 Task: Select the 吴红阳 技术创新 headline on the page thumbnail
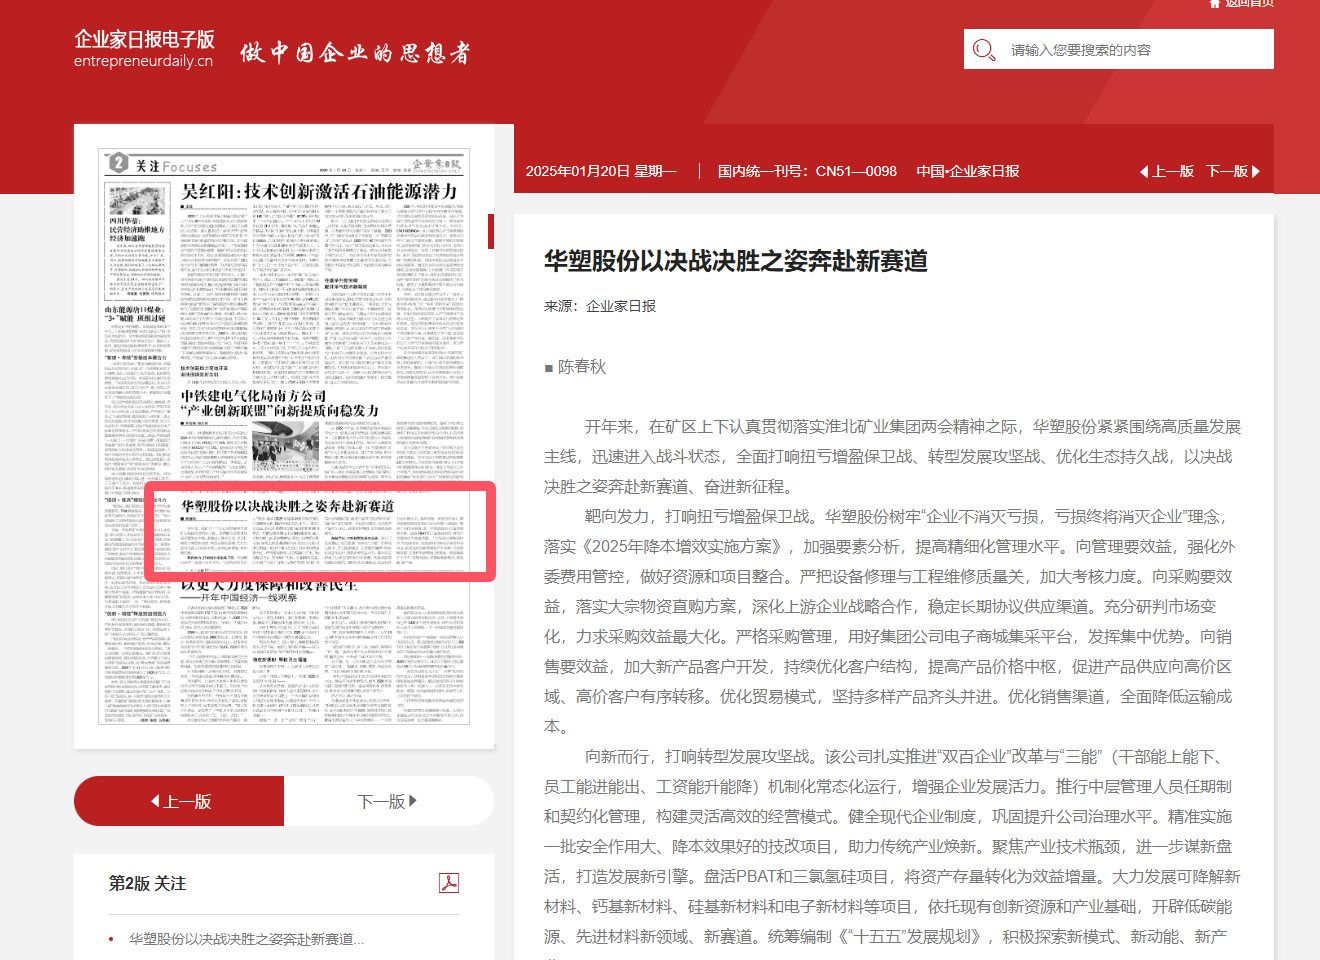[x=319, y=191]
